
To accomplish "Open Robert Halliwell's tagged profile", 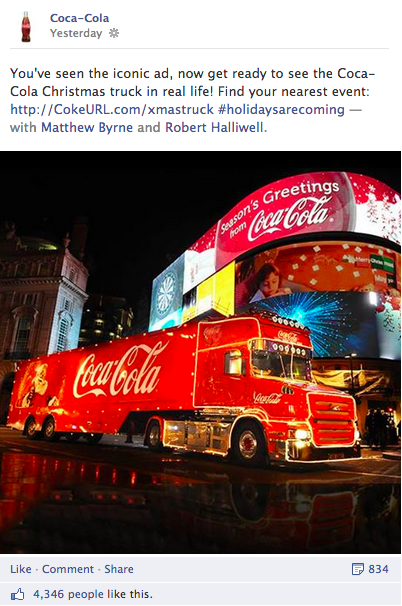I will click(x=215, y=127).
